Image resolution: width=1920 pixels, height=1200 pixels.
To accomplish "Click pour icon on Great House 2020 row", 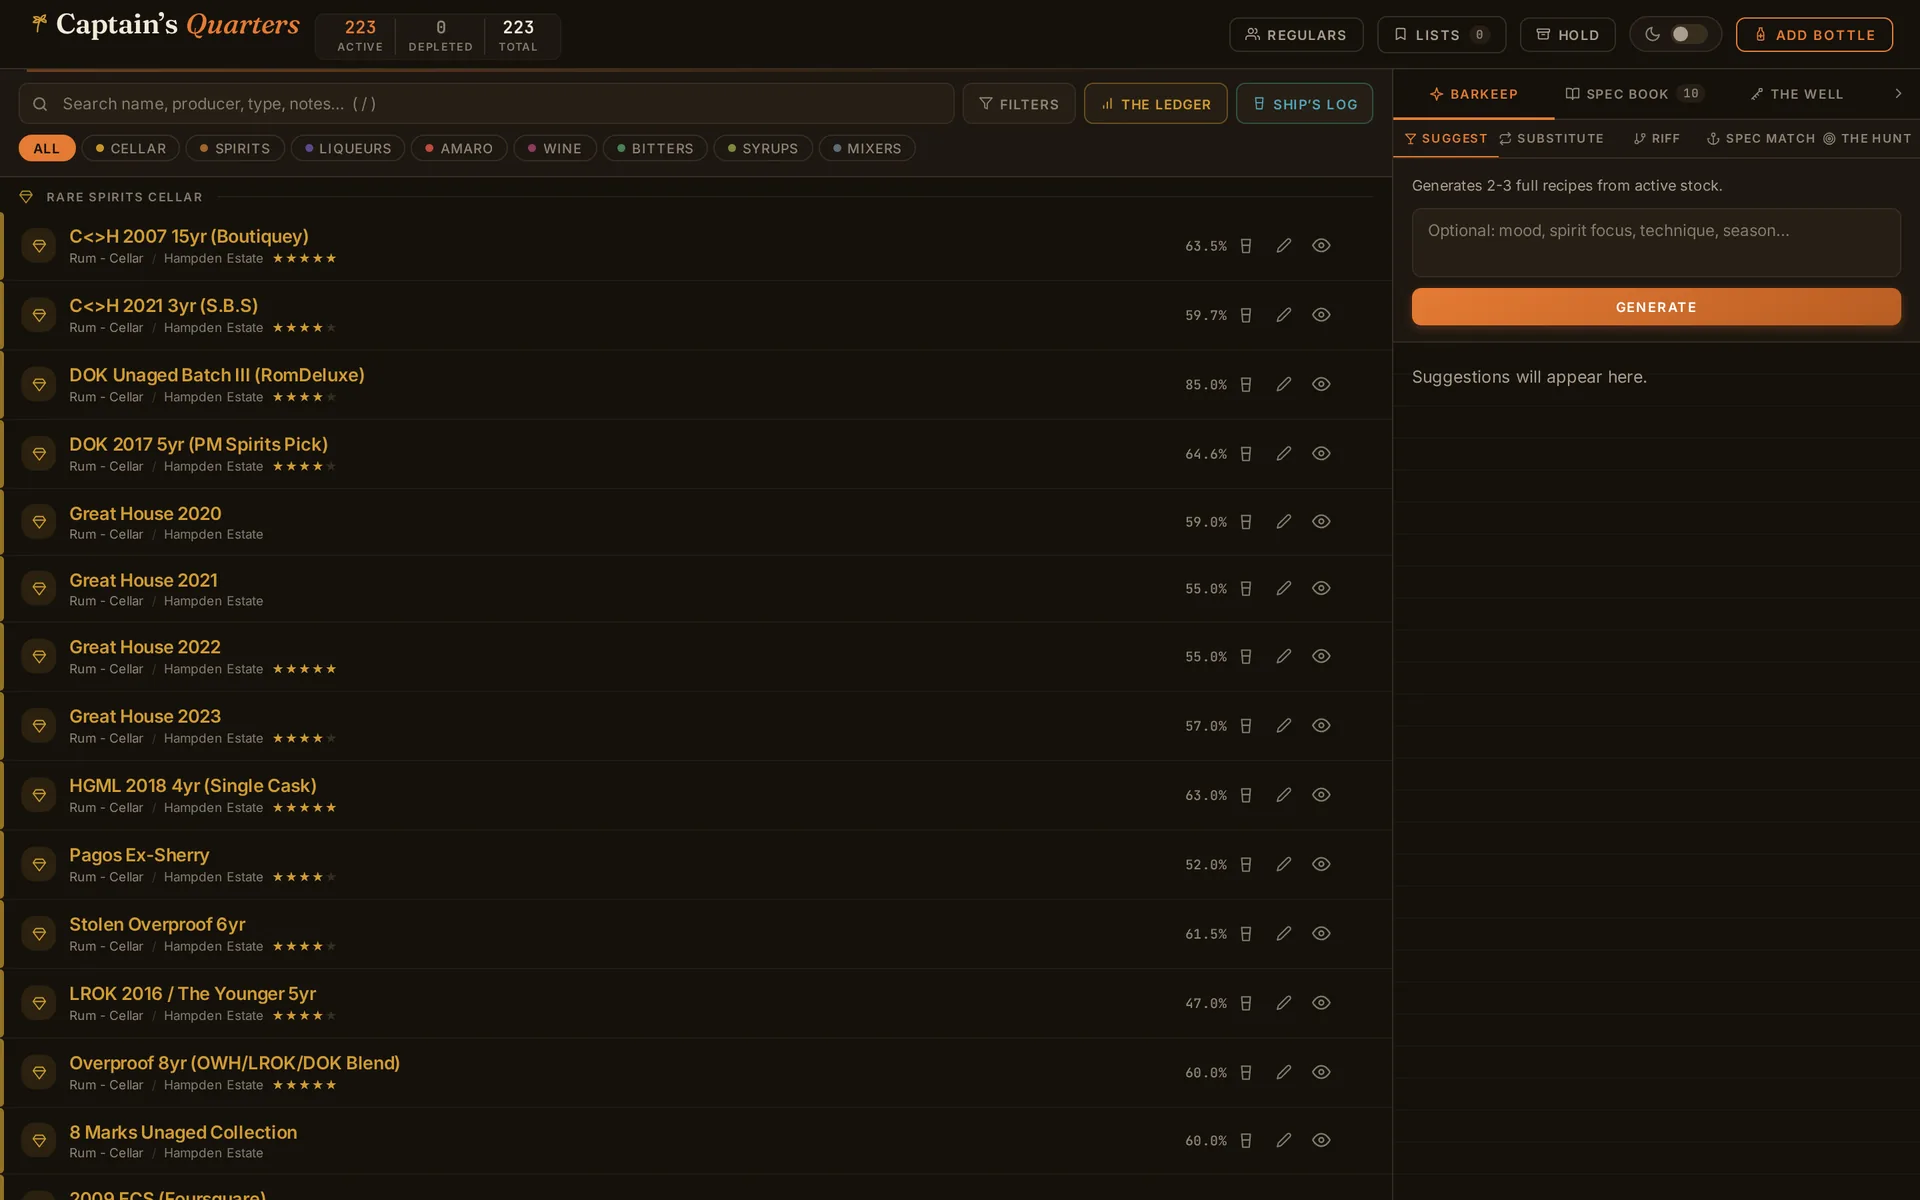I will [x=1246, y=522].
